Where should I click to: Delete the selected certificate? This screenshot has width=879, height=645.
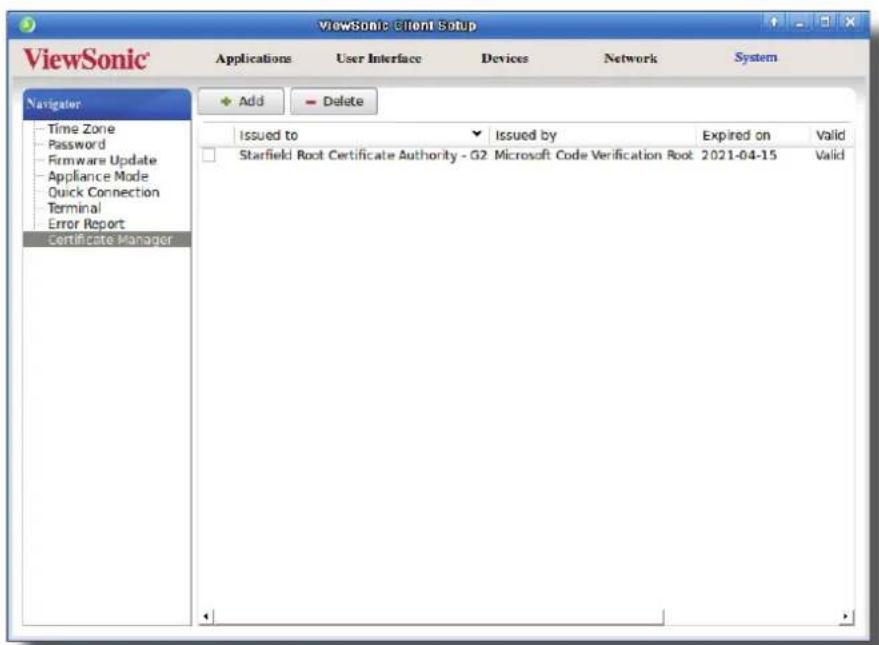coord(334,101)
